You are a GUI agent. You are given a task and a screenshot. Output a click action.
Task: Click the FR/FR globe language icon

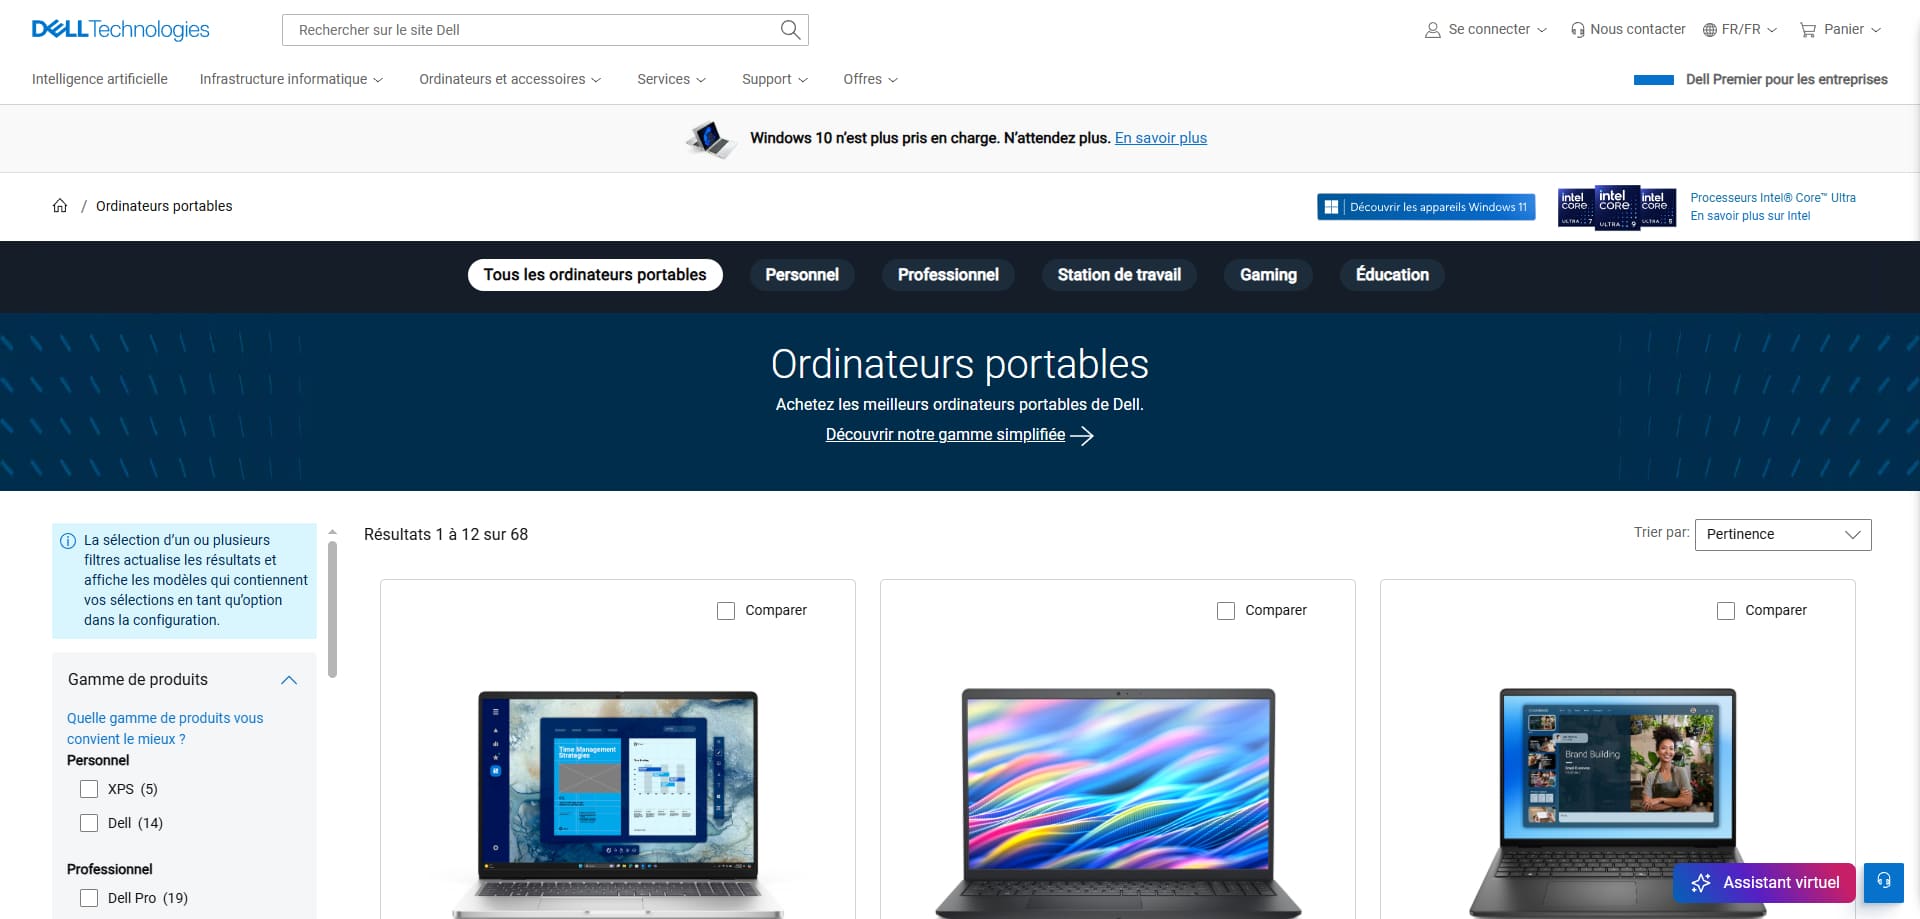click(x=1710, y=30)
